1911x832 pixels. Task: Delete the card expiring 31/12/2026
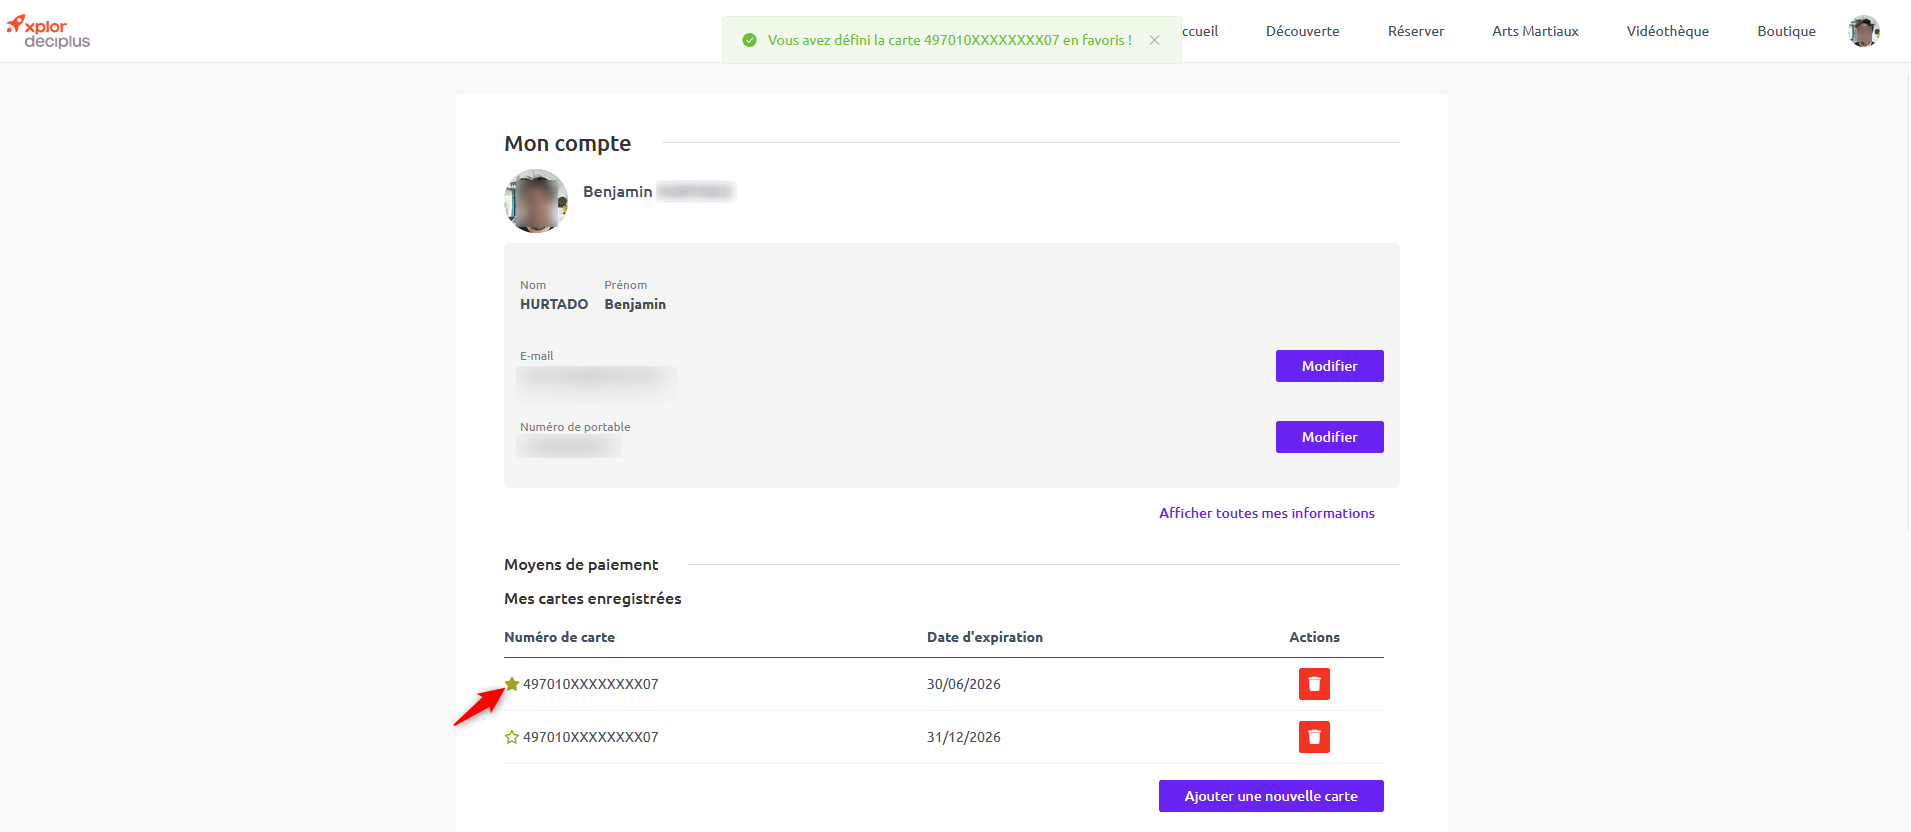coord(1314,737)
